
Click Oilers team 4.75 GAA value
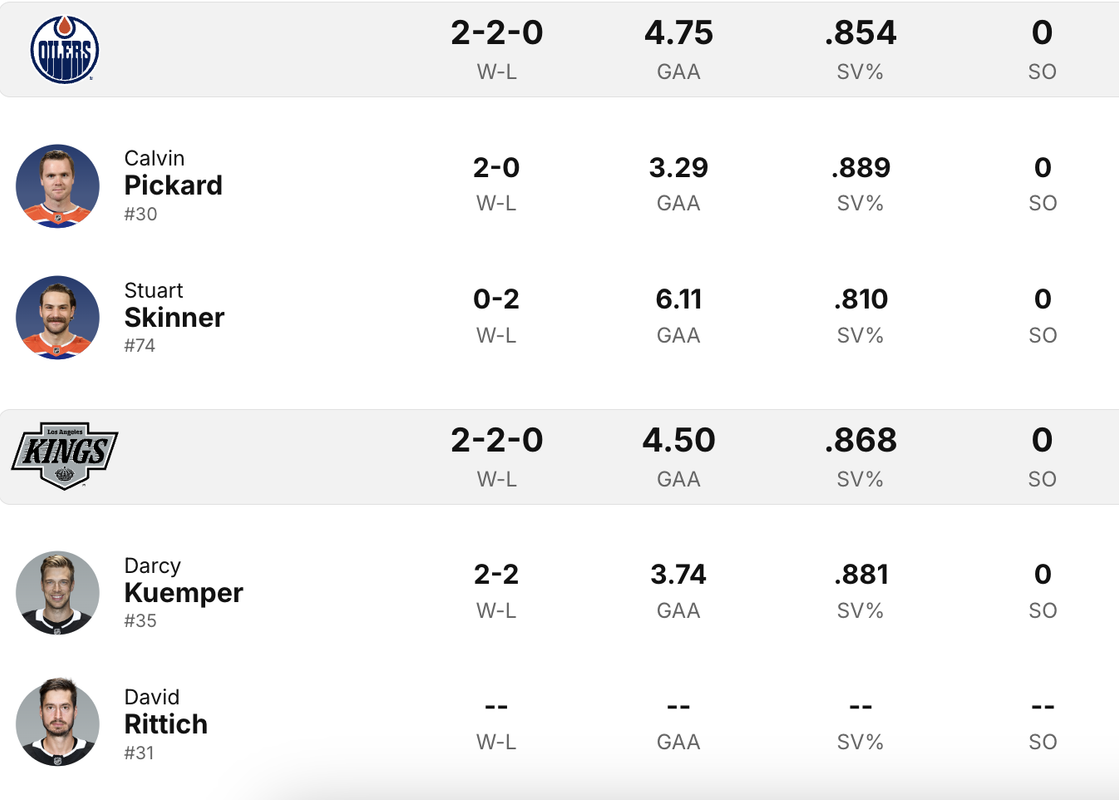point(678,33)
